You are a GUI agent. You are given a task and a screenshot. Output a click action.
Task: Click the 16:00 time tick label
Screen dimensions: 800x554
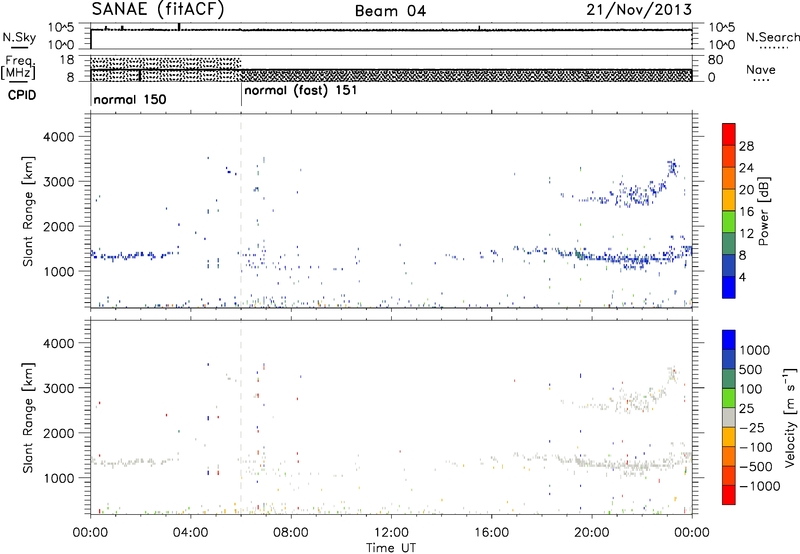click(x=491, y=533)
